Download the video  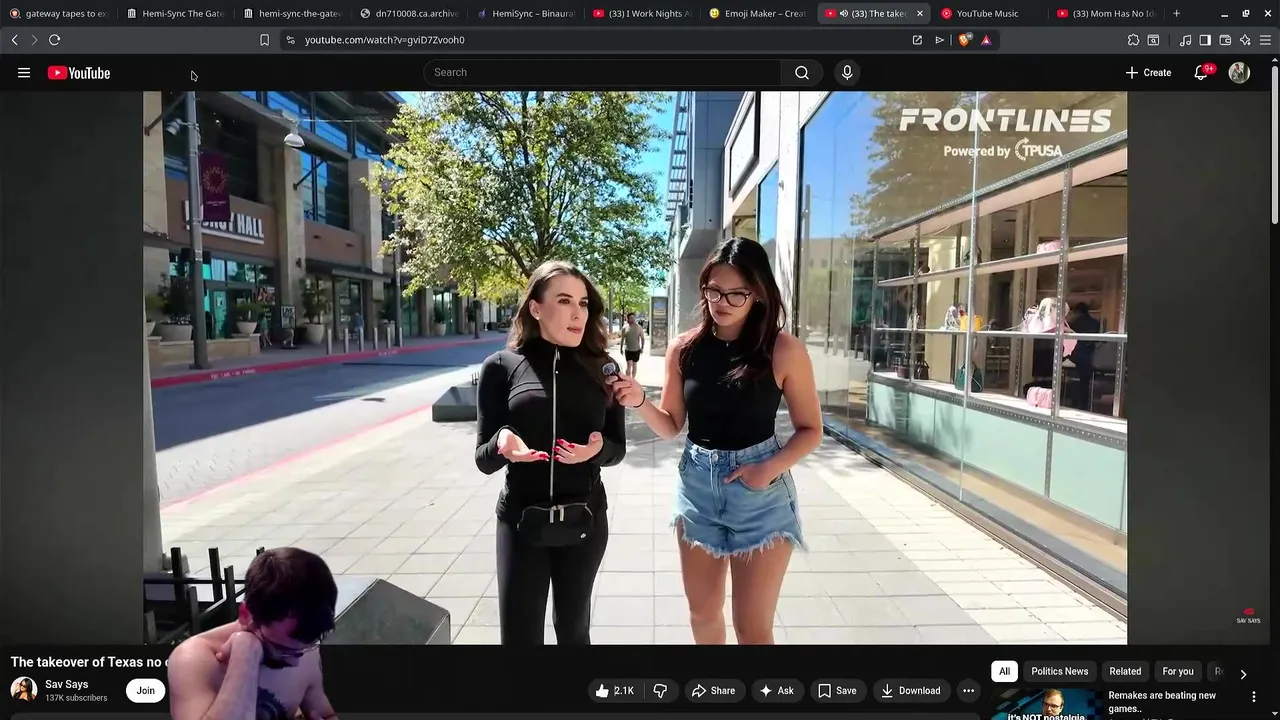910,690
